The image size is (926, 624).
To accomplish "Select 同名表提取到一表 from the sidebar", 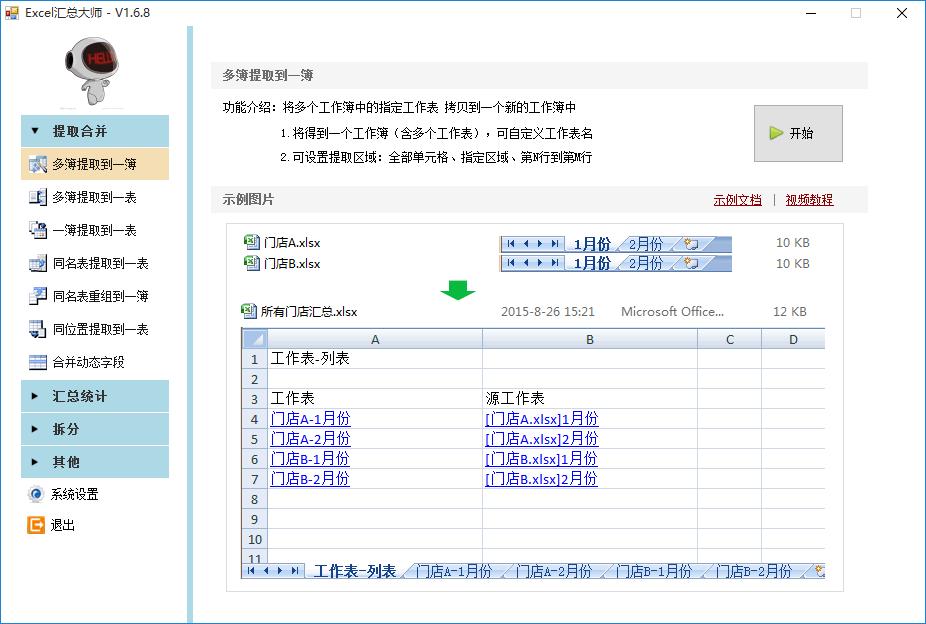I will click(x=95, y=263).
